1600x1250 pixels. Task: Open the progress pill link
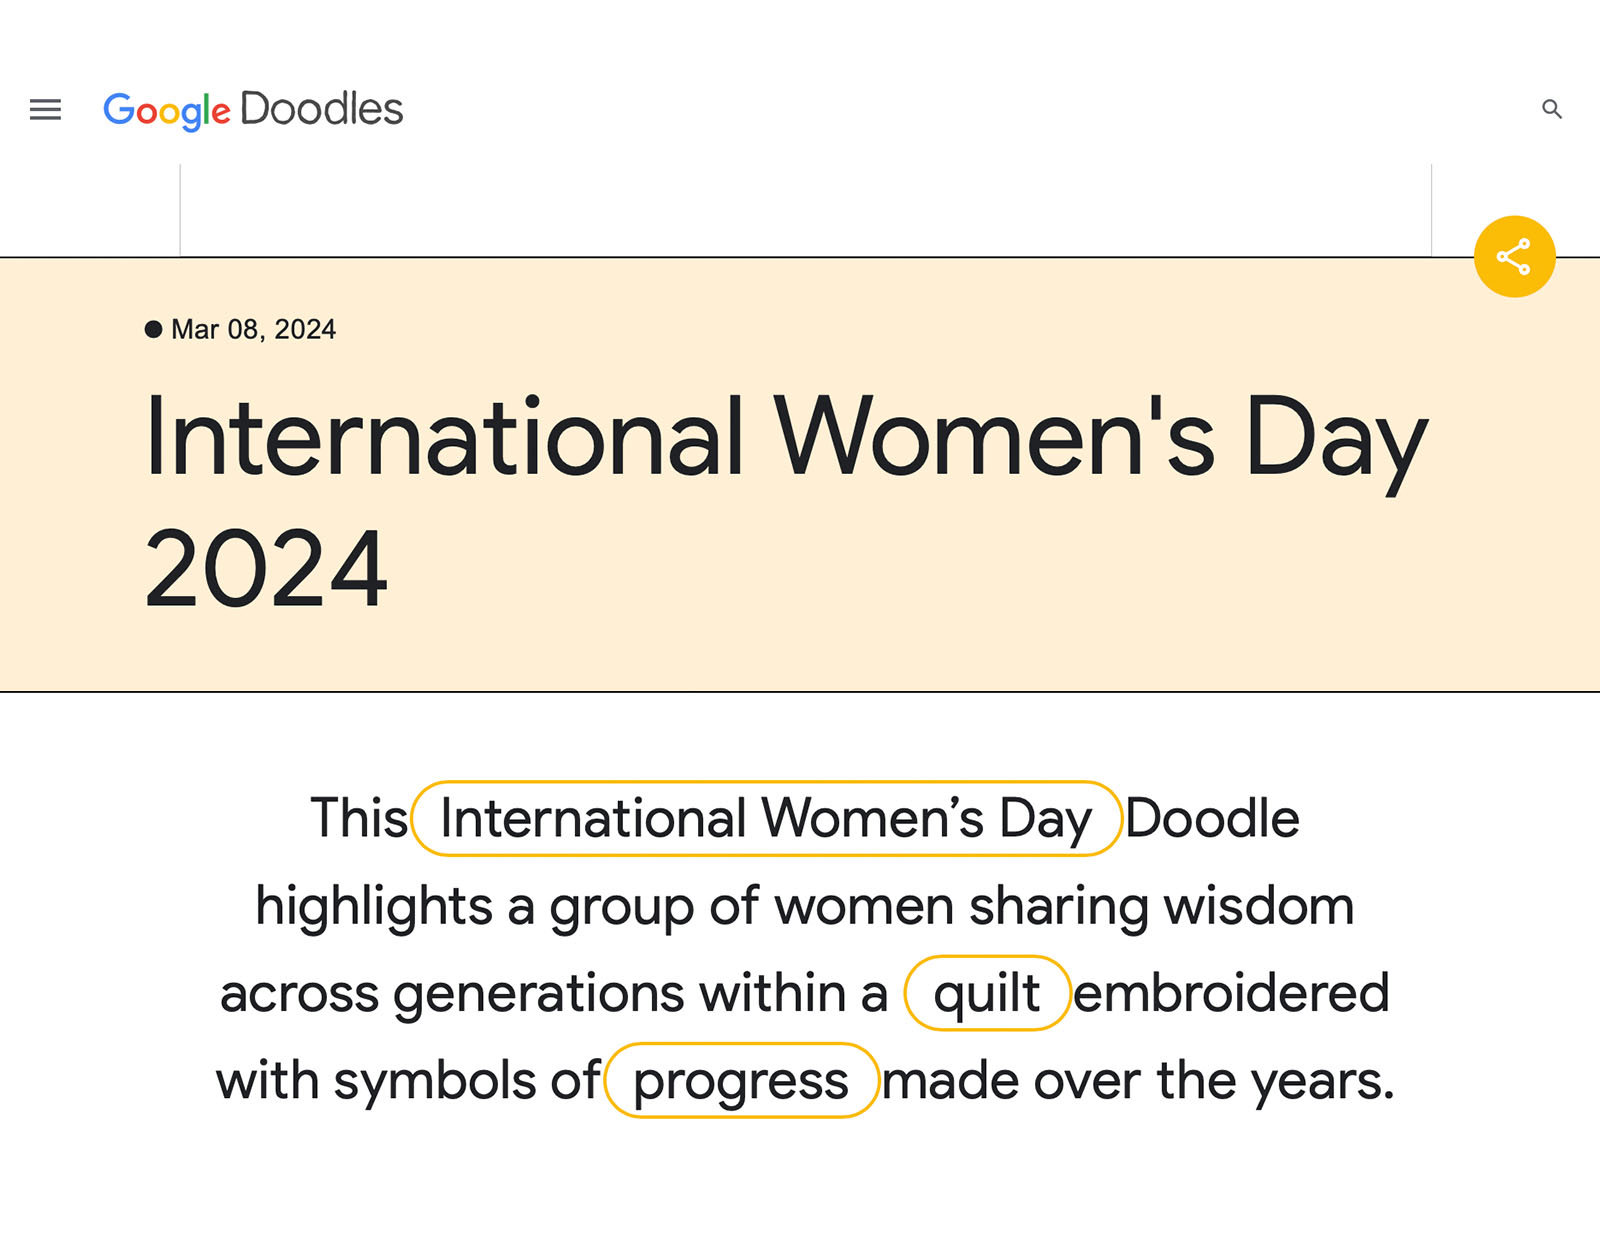tap(741, 1081)
